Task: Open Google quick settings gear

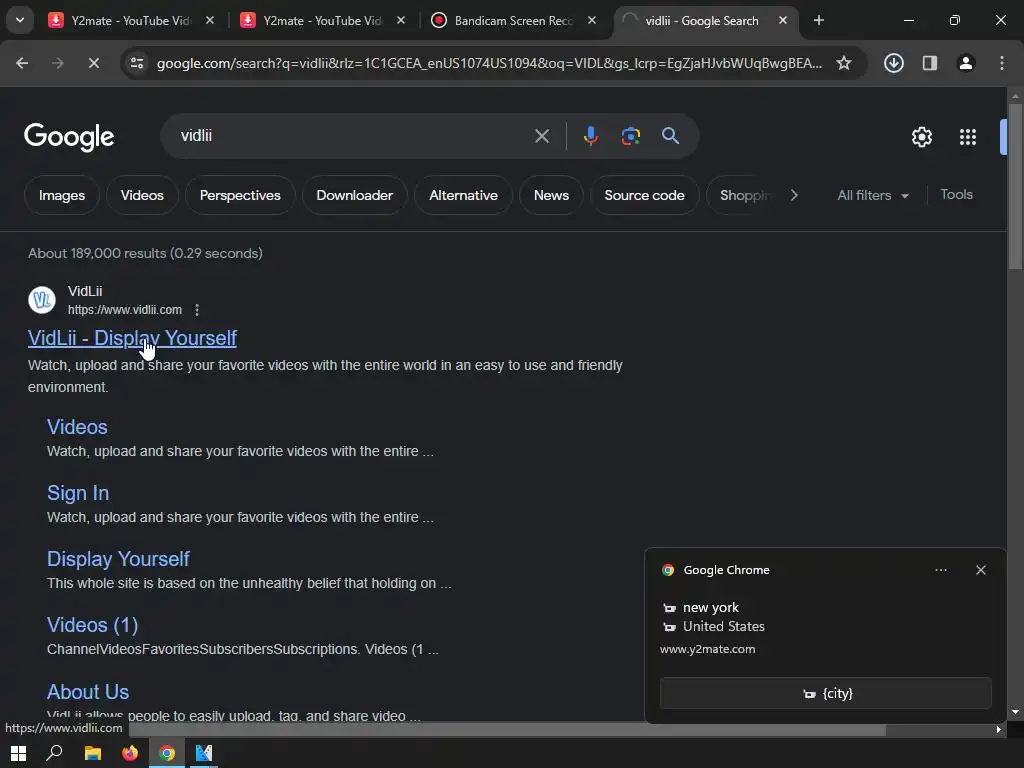Action: pos(921,136)
